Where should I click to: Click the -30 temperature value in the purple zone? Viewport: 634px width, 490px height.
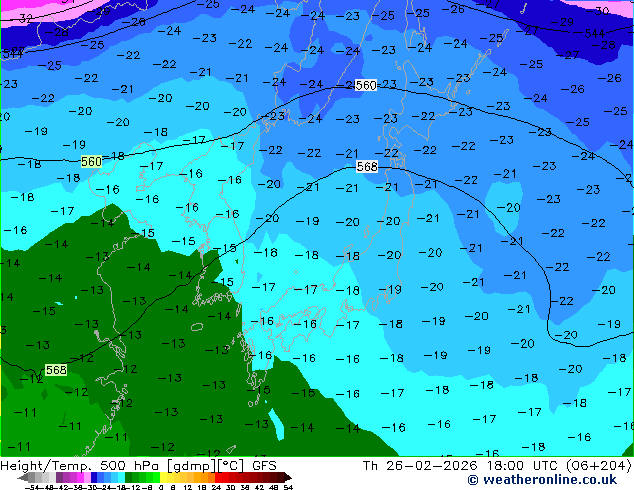coord(597,11)
